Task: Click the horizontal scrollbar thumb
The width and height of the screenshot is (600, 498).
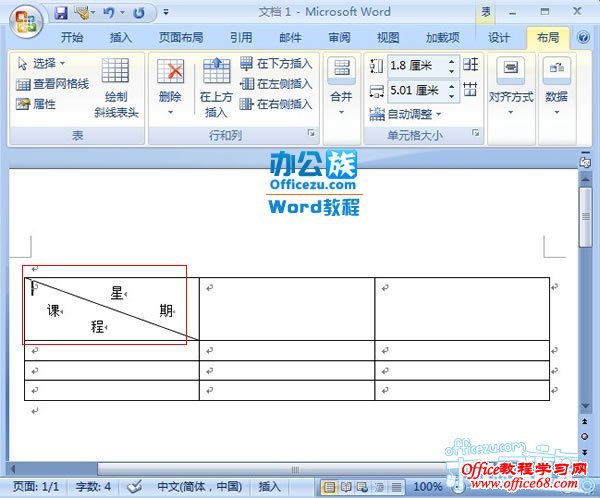Action: click(x=295, y=469)
